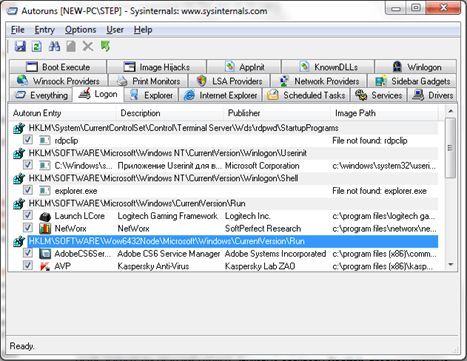This screenshot has width=467, height=361.
Task: Click the Launch LCore Logitech icon
Action: pos(45,216)
